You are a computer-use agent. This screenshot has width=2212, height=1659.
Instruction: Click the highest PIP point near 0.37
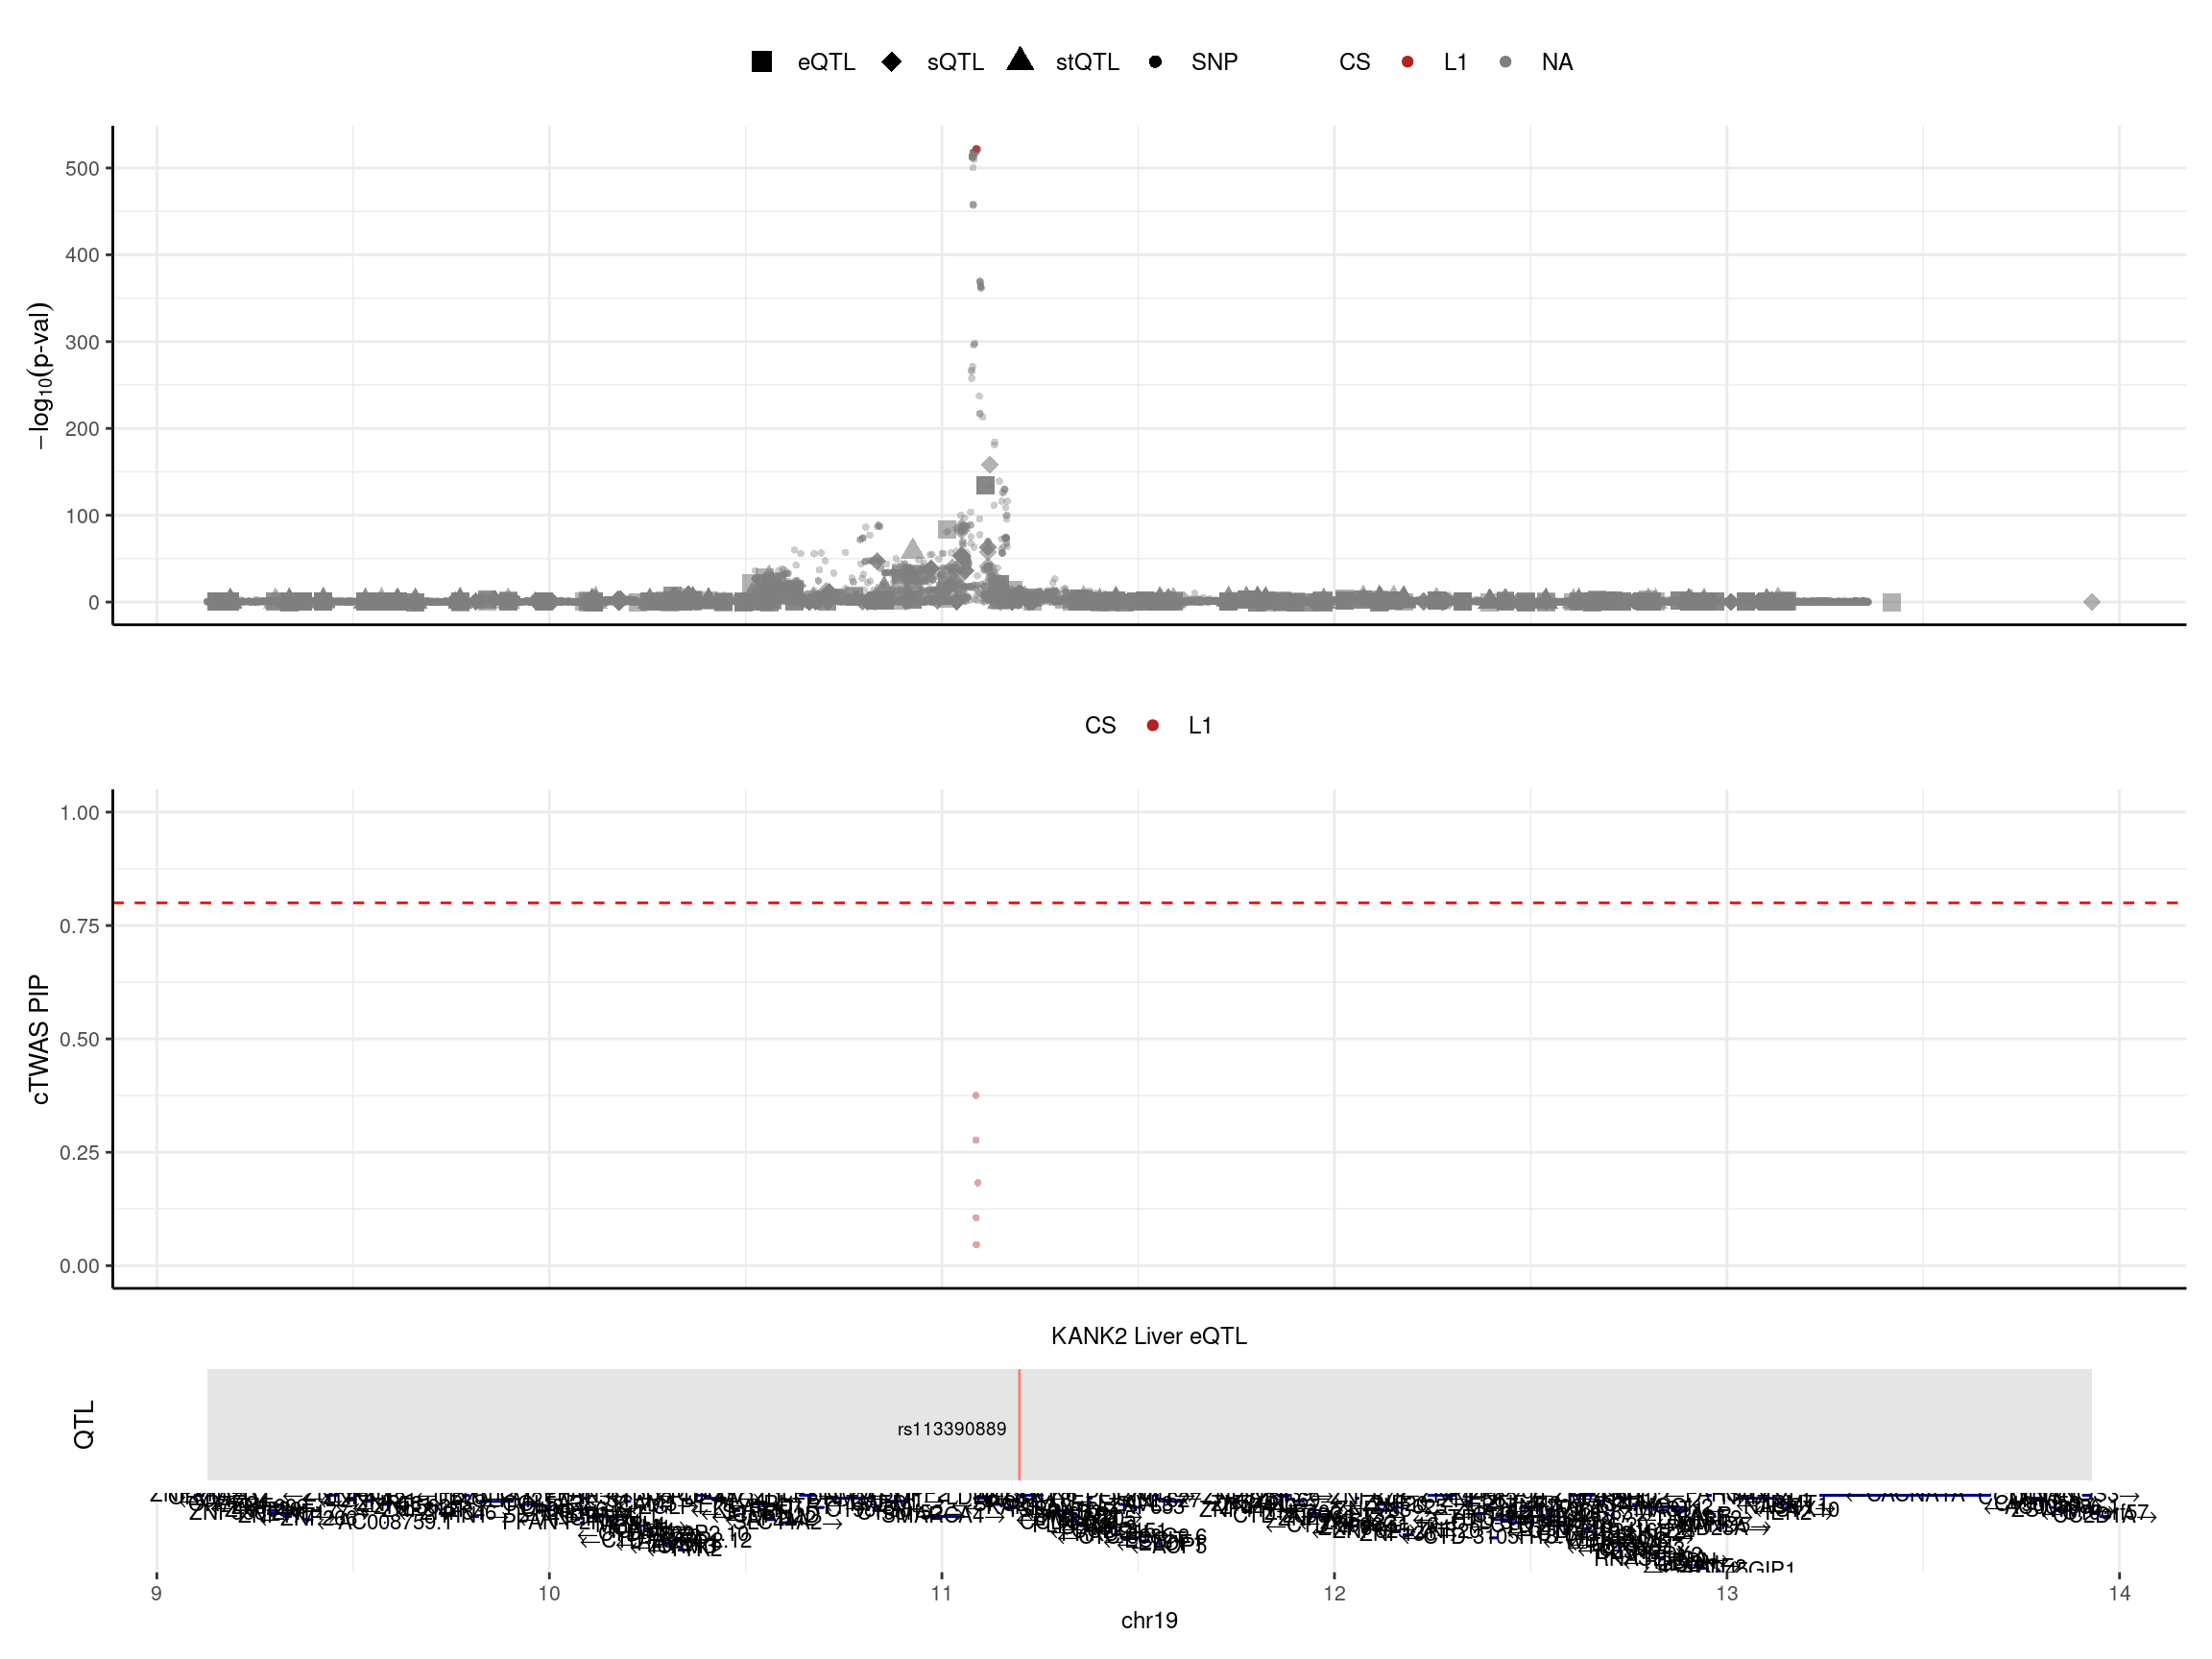click(x=976, y=1096)
